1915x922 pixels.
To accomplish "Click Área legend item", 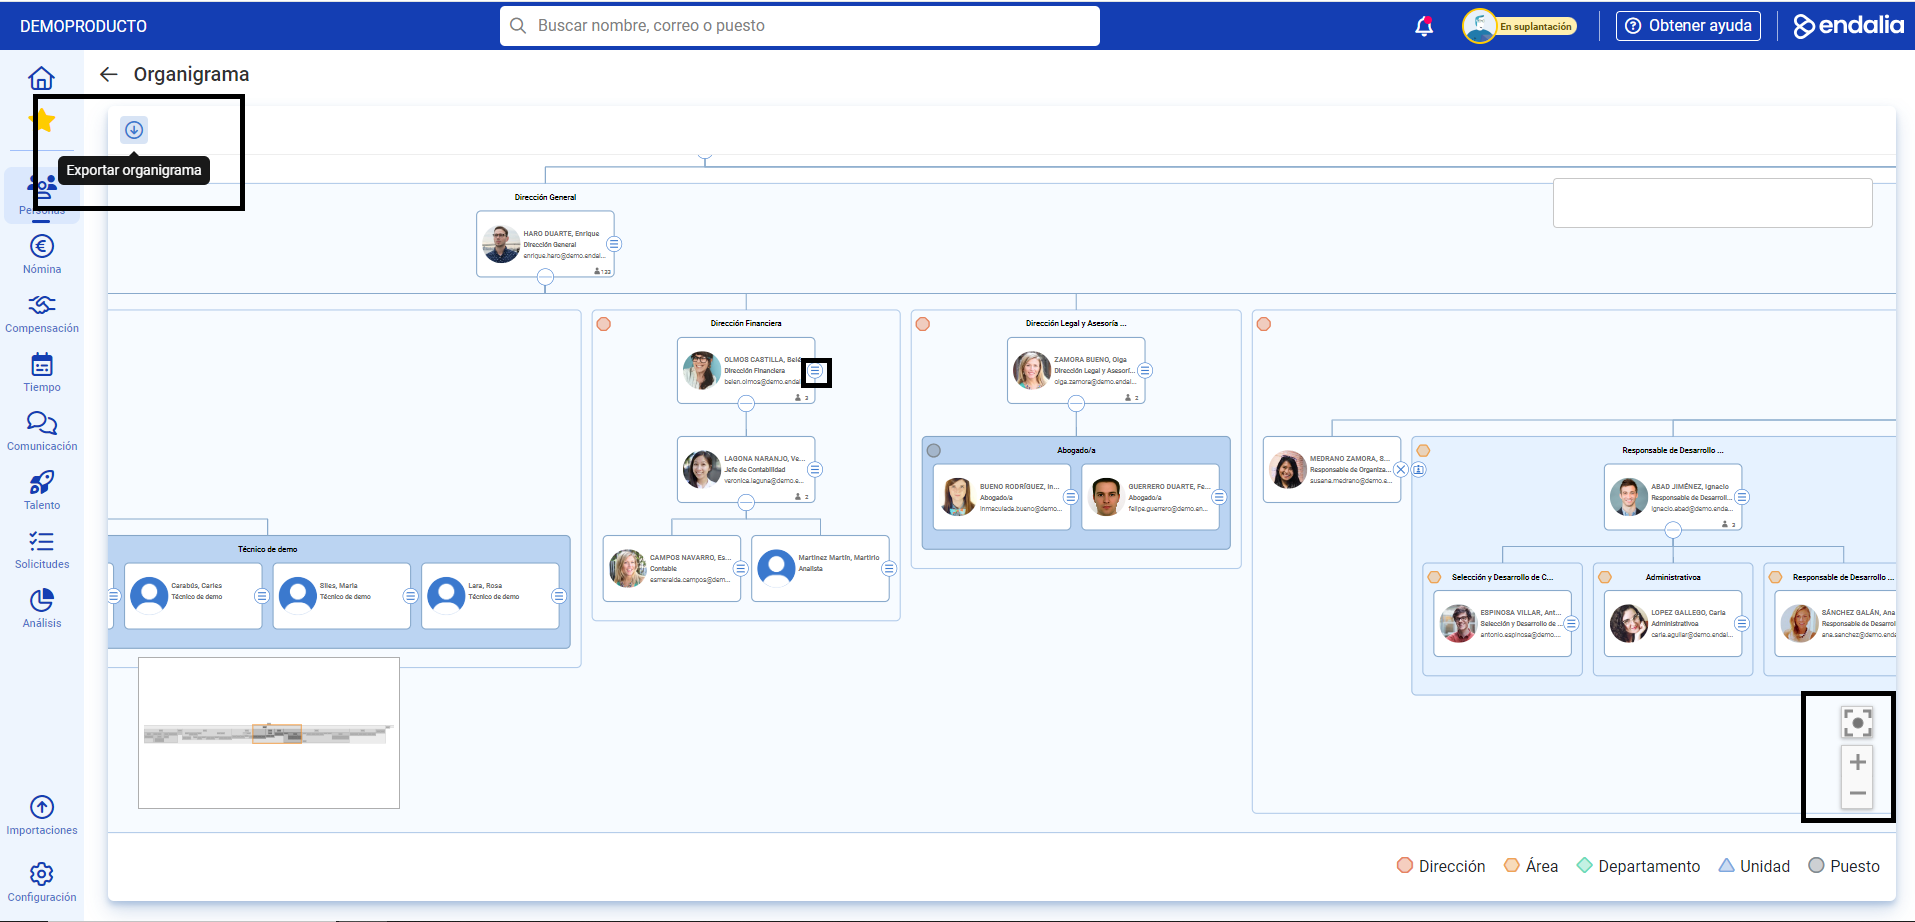I will point(1531,866).
